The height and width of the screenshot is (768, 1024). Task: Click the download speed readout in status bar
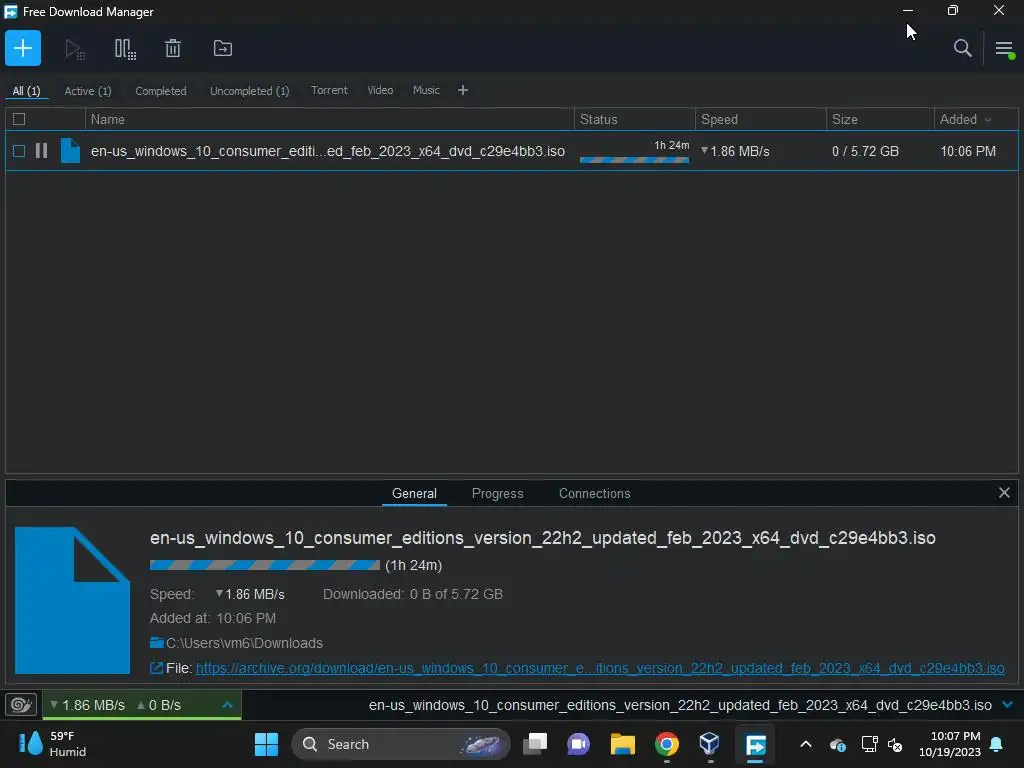88,705
